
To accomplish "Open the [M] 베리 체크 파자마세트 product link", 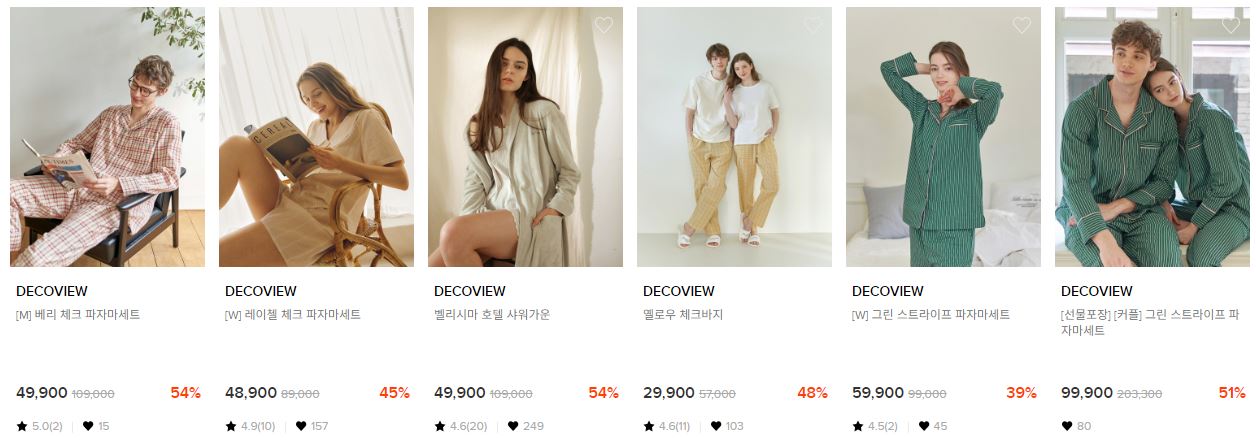I will (x=78, y=315).
